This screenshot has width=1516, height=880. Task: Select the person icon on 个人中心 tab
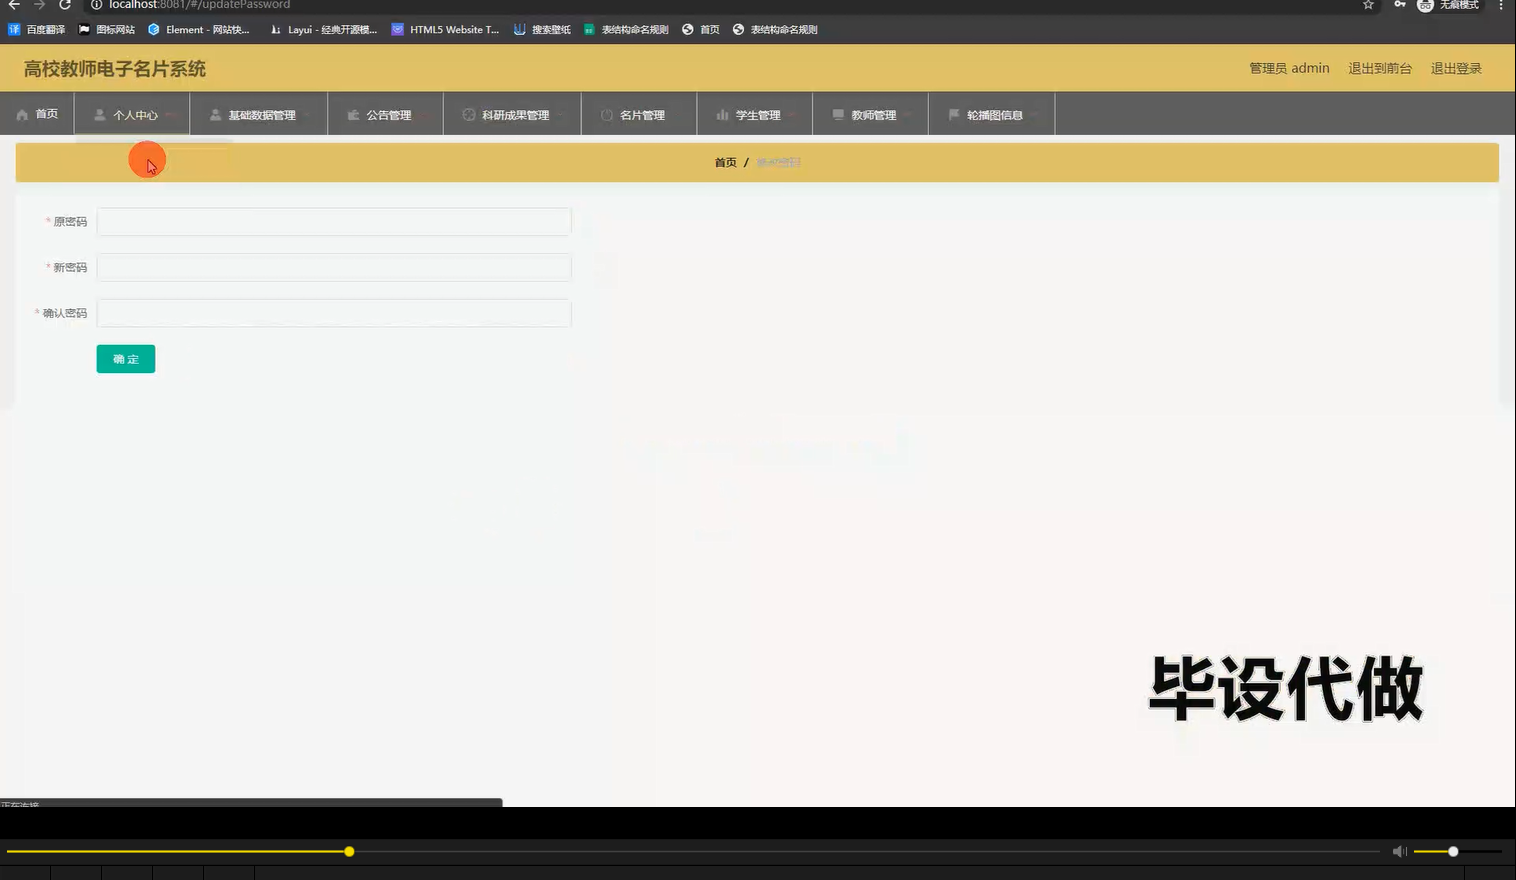tap(99, 114)
